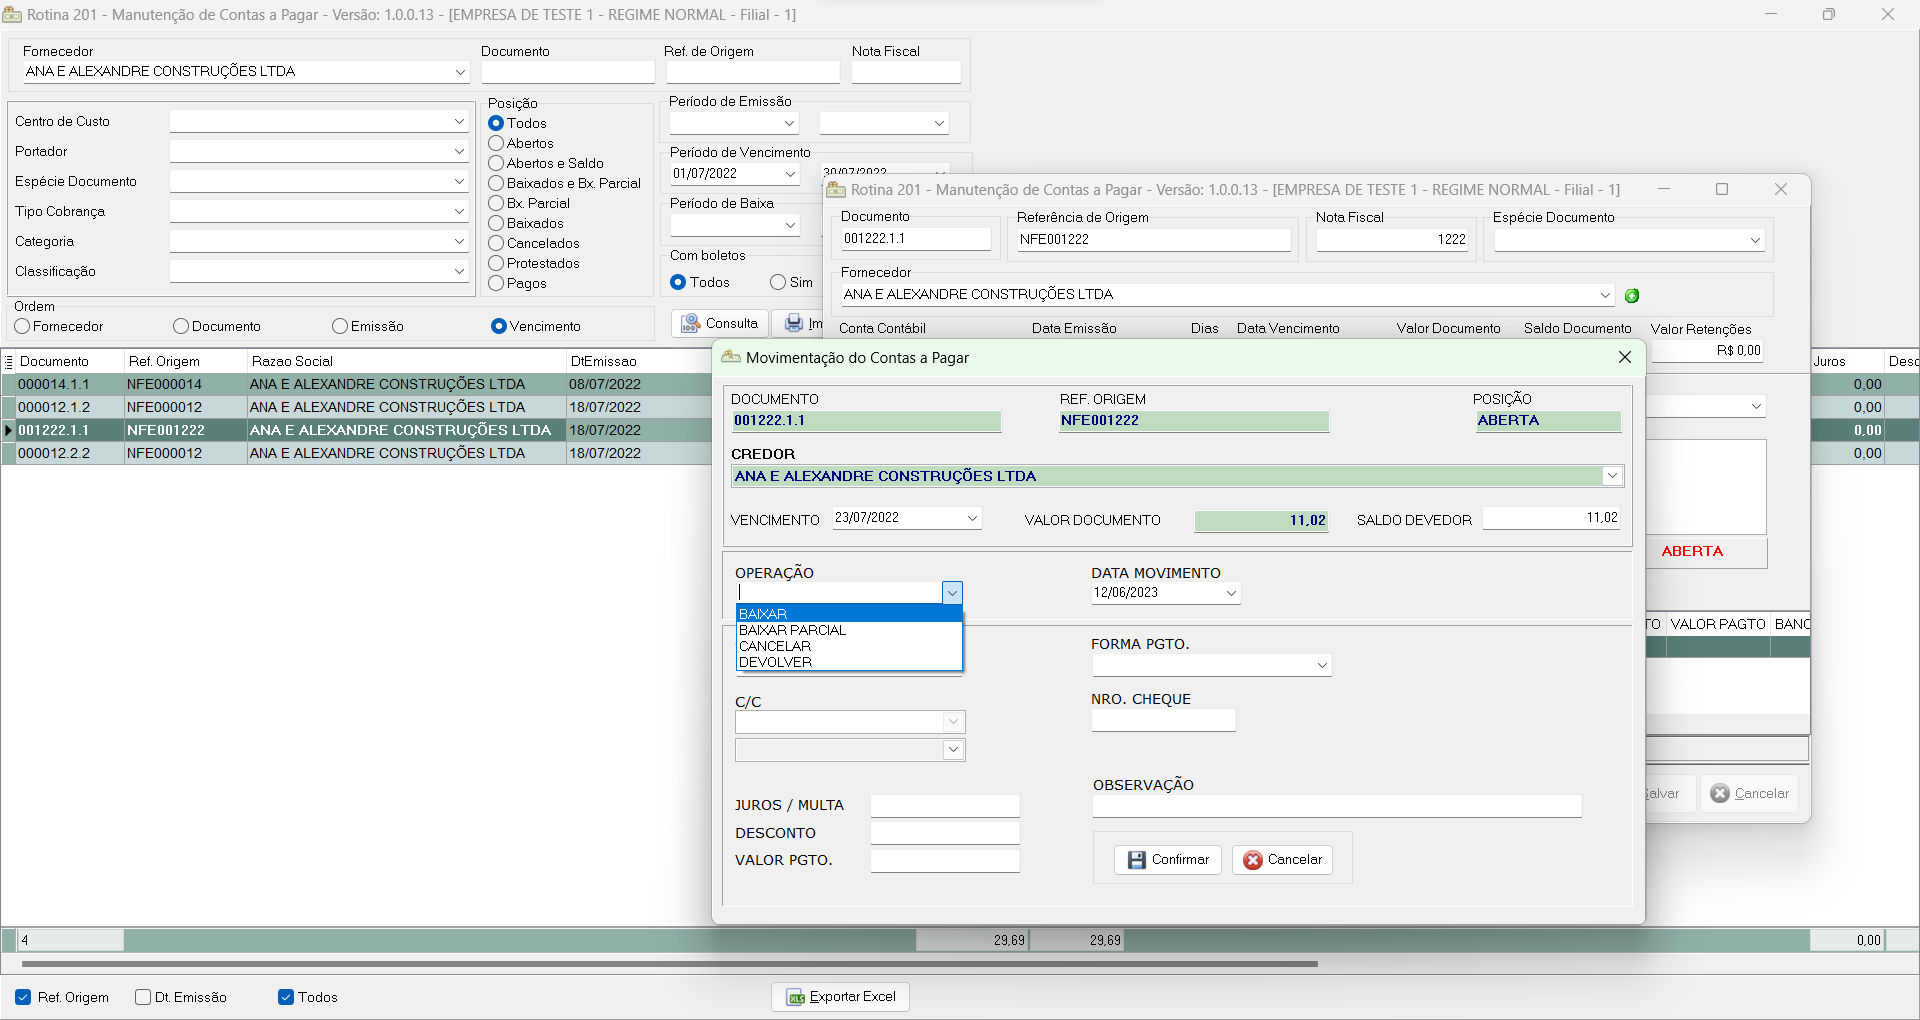Image resolution: width=1920 pixels, height=1020 pixels.
Task: Open the Centro de Custo dropdown
Action: point(459,121)
